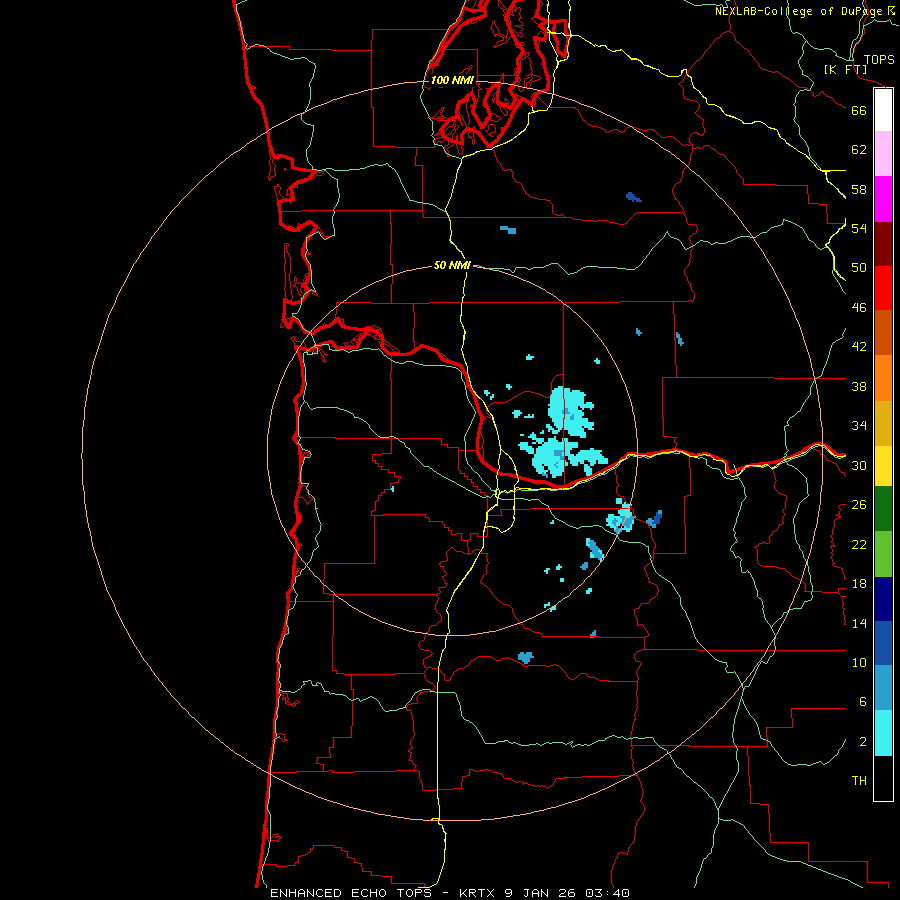This screenshot has height=900, width=900.
Task: Click the legend value "26"
Action: pos(859,505)
